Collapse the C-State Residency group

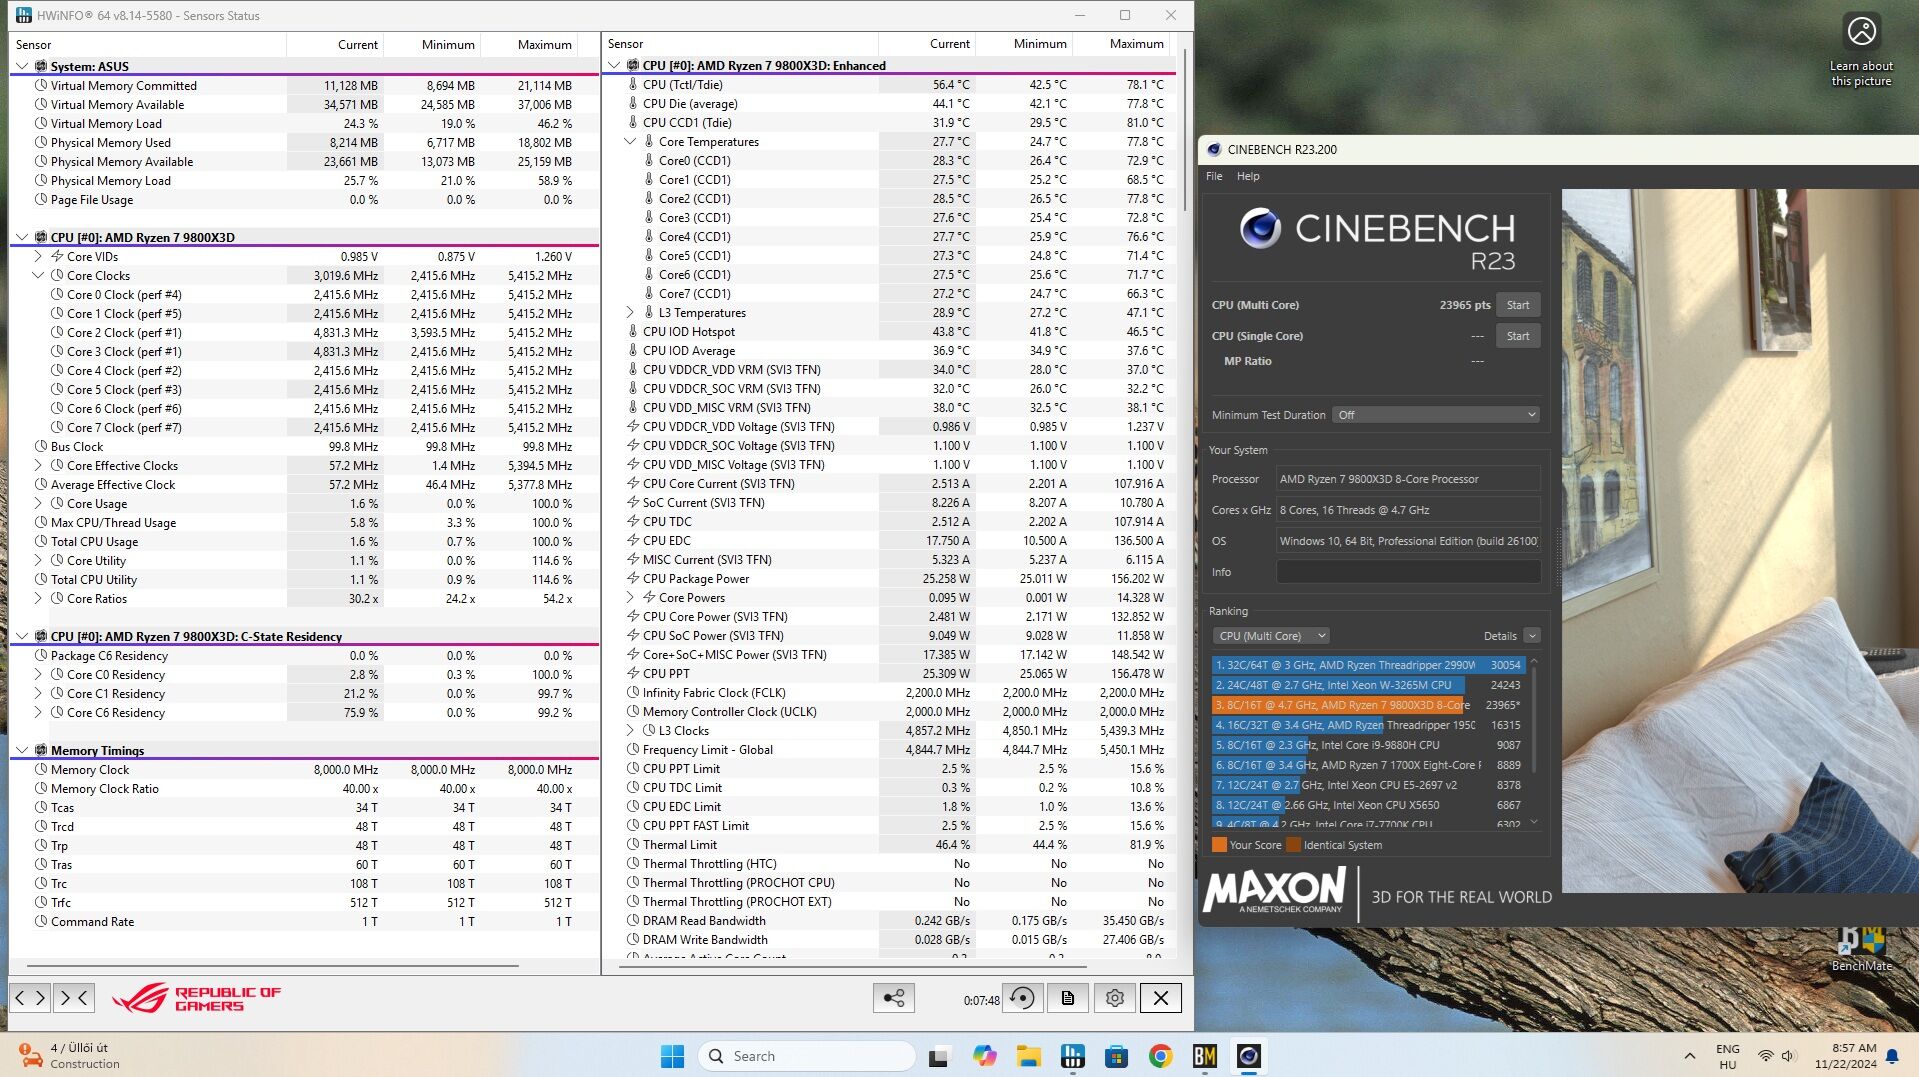click(x=22, y=636)
